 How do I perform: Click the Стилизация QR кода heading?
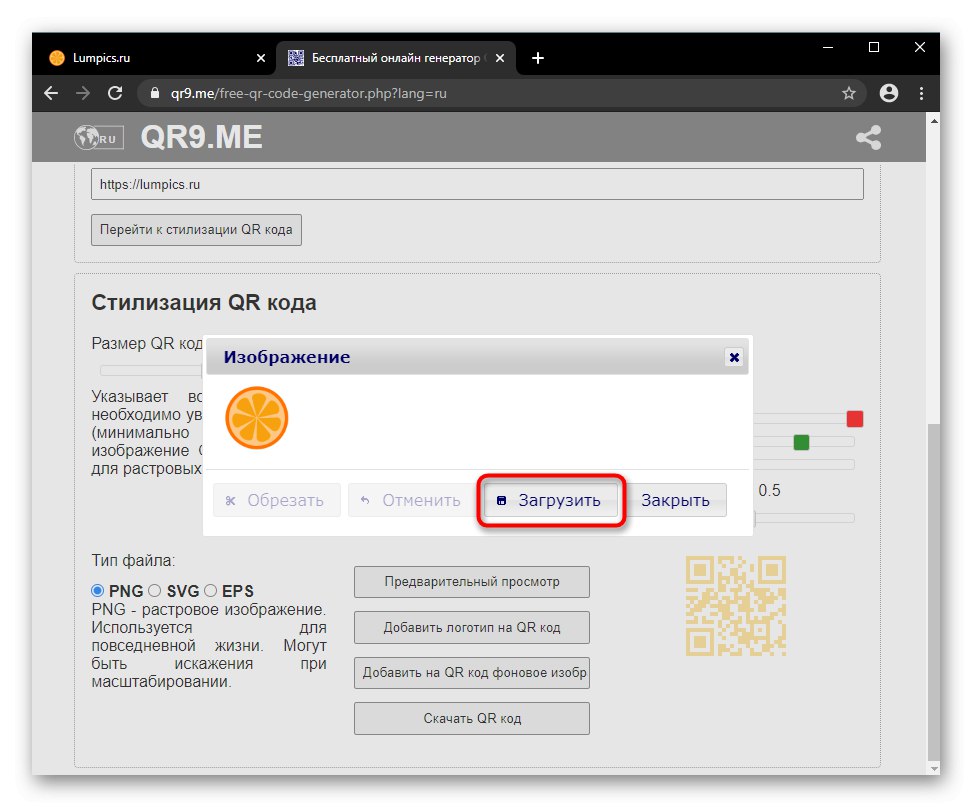pos(204,302)
